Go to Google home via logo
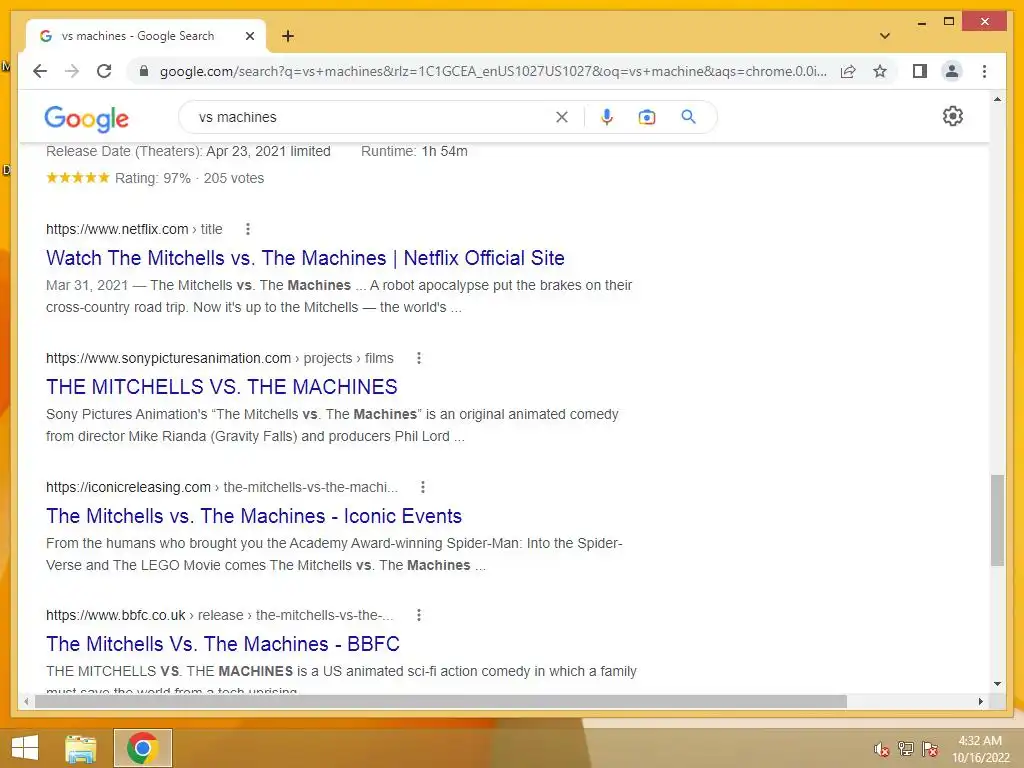Image resolution: width=1024 pixels, height=768 pixels. (87, 118)
